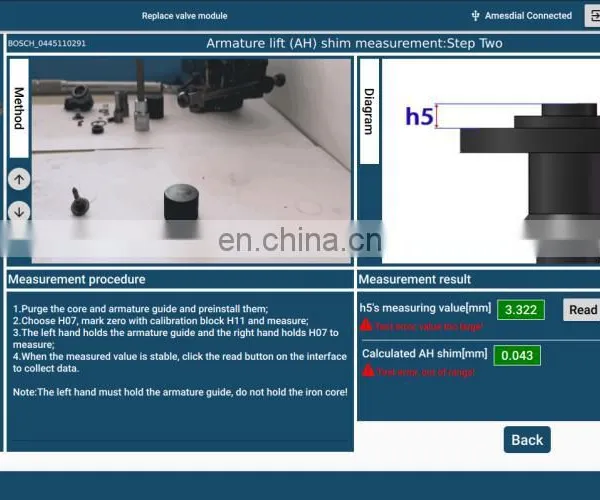Open the Method tab
Screen dimensions: 600x500
coord(19,108)
